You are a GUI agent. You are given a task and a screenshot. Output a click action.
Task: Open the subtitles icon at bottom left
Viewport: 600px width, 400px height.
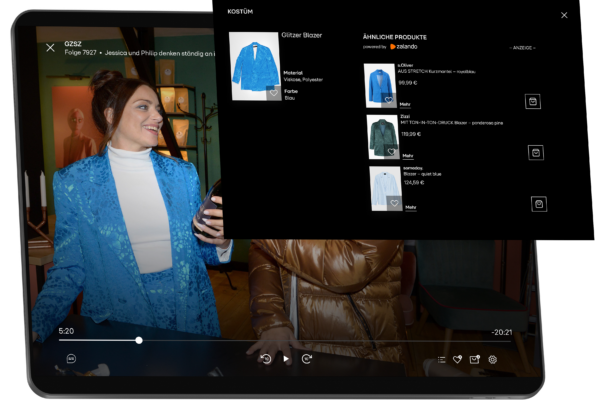(x=71, y=359)
